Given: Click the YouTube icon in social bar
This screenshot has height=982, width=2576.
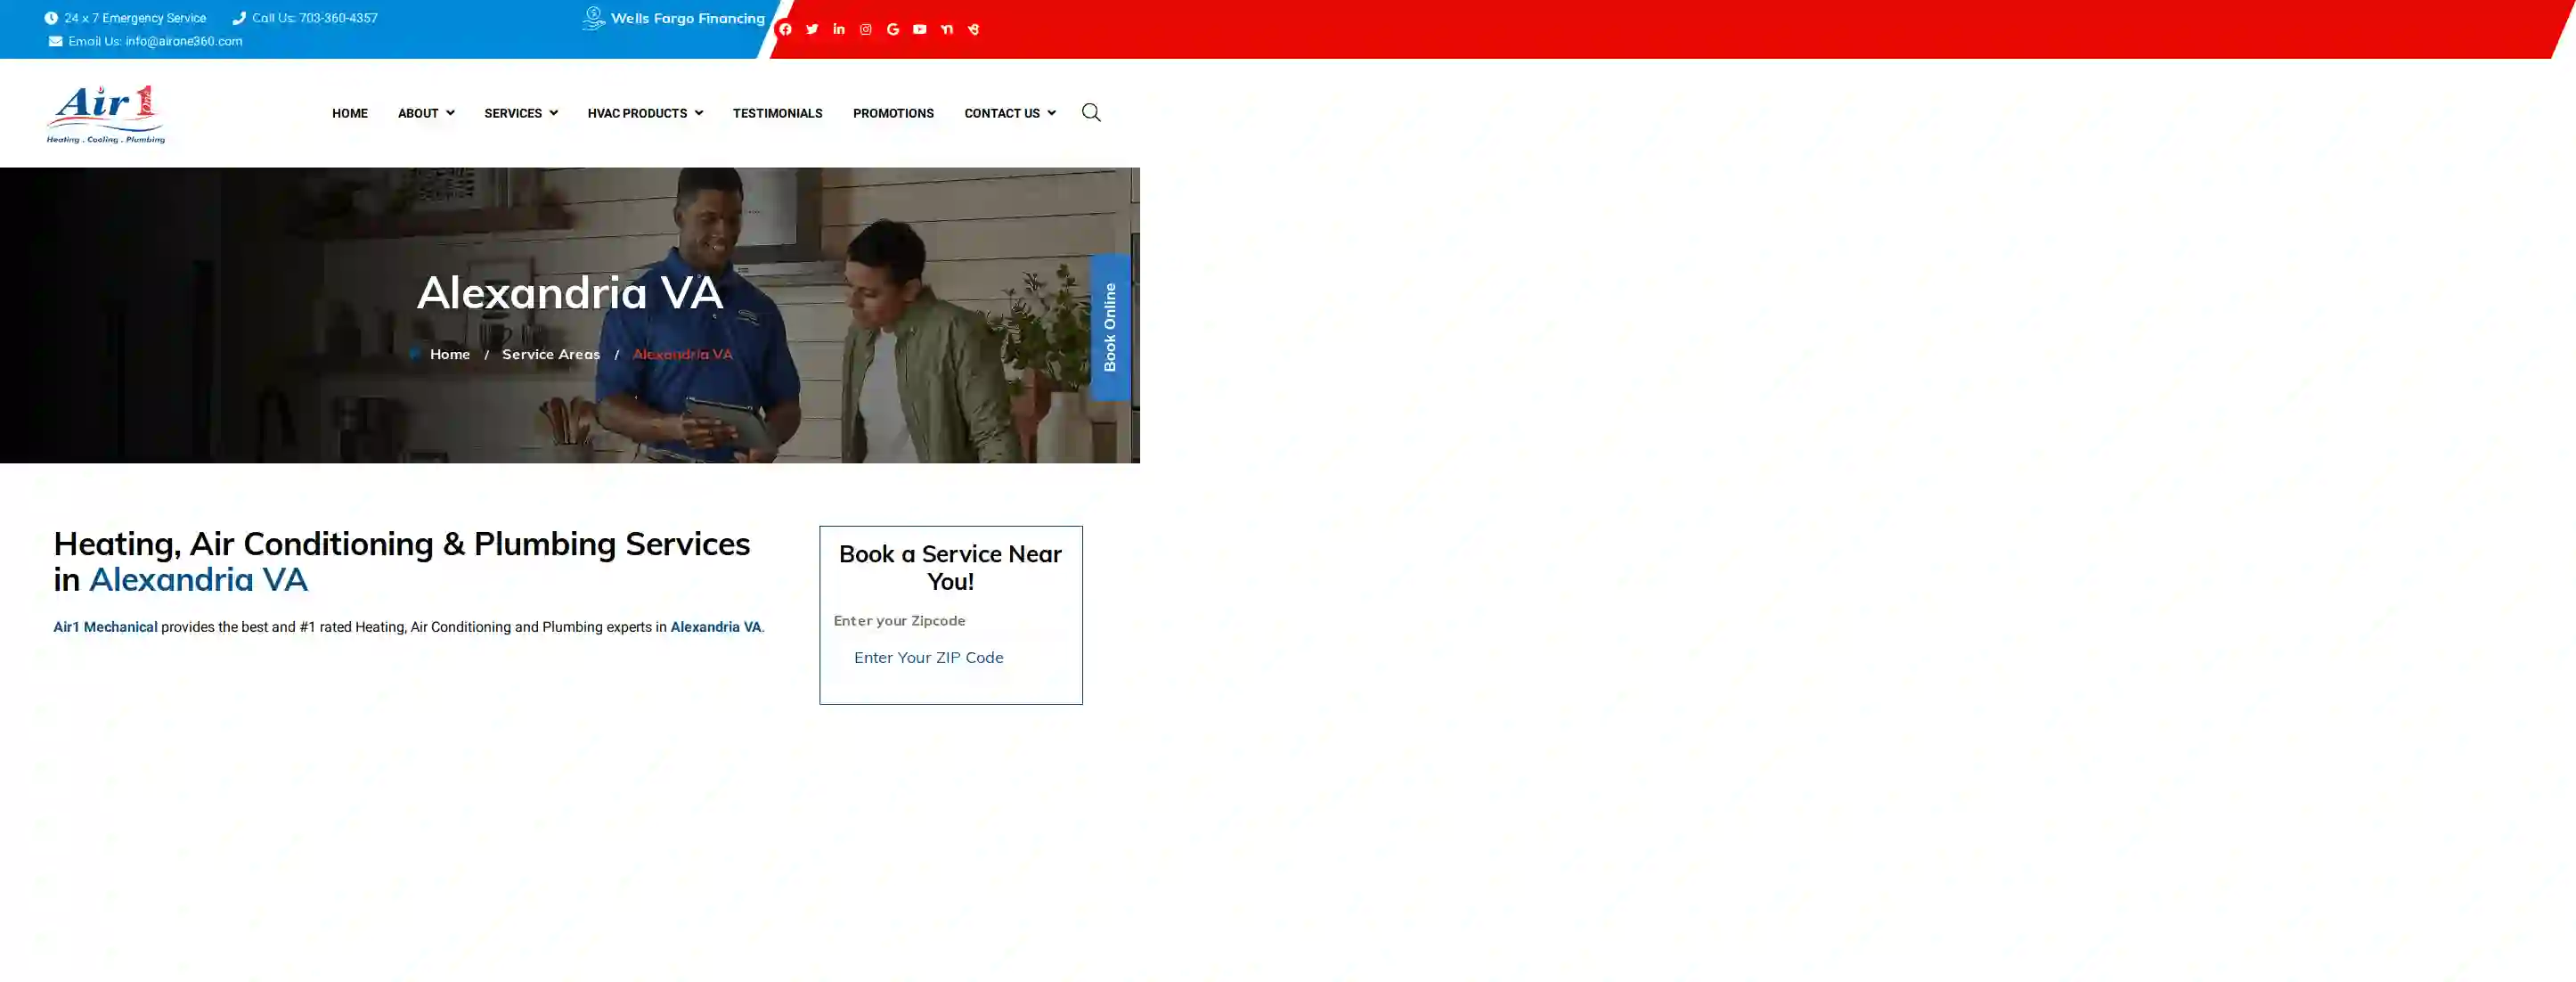Looking at the screenshot, I should coord(920,28).
